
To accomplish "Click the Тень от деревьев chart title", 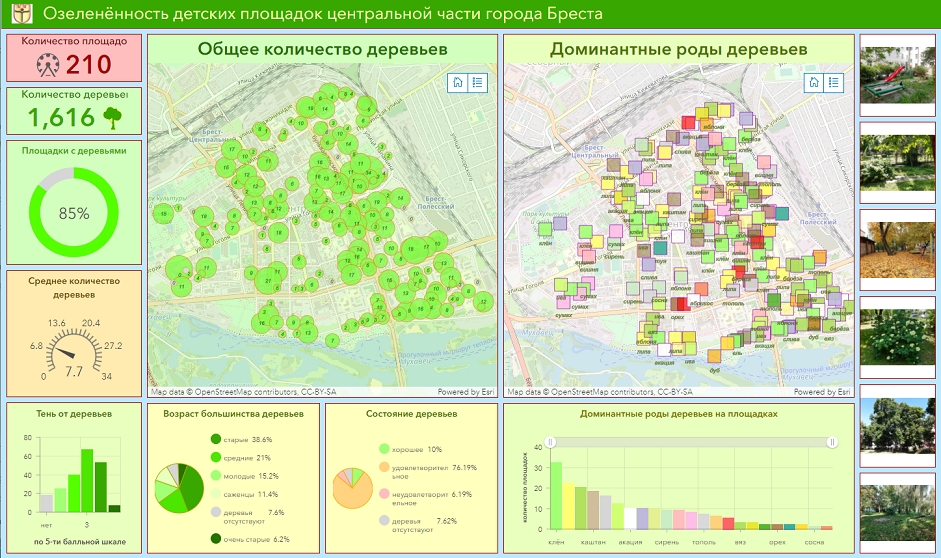I will pos(74,413).
